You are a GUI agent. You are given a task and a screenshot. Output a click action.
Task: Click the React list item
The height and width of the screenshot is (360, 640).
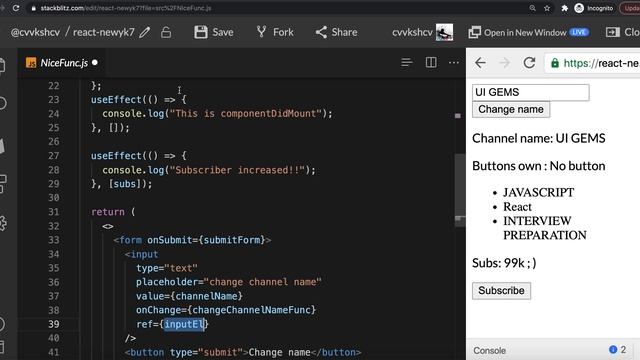pyautogui.click(x=517, y=207)
